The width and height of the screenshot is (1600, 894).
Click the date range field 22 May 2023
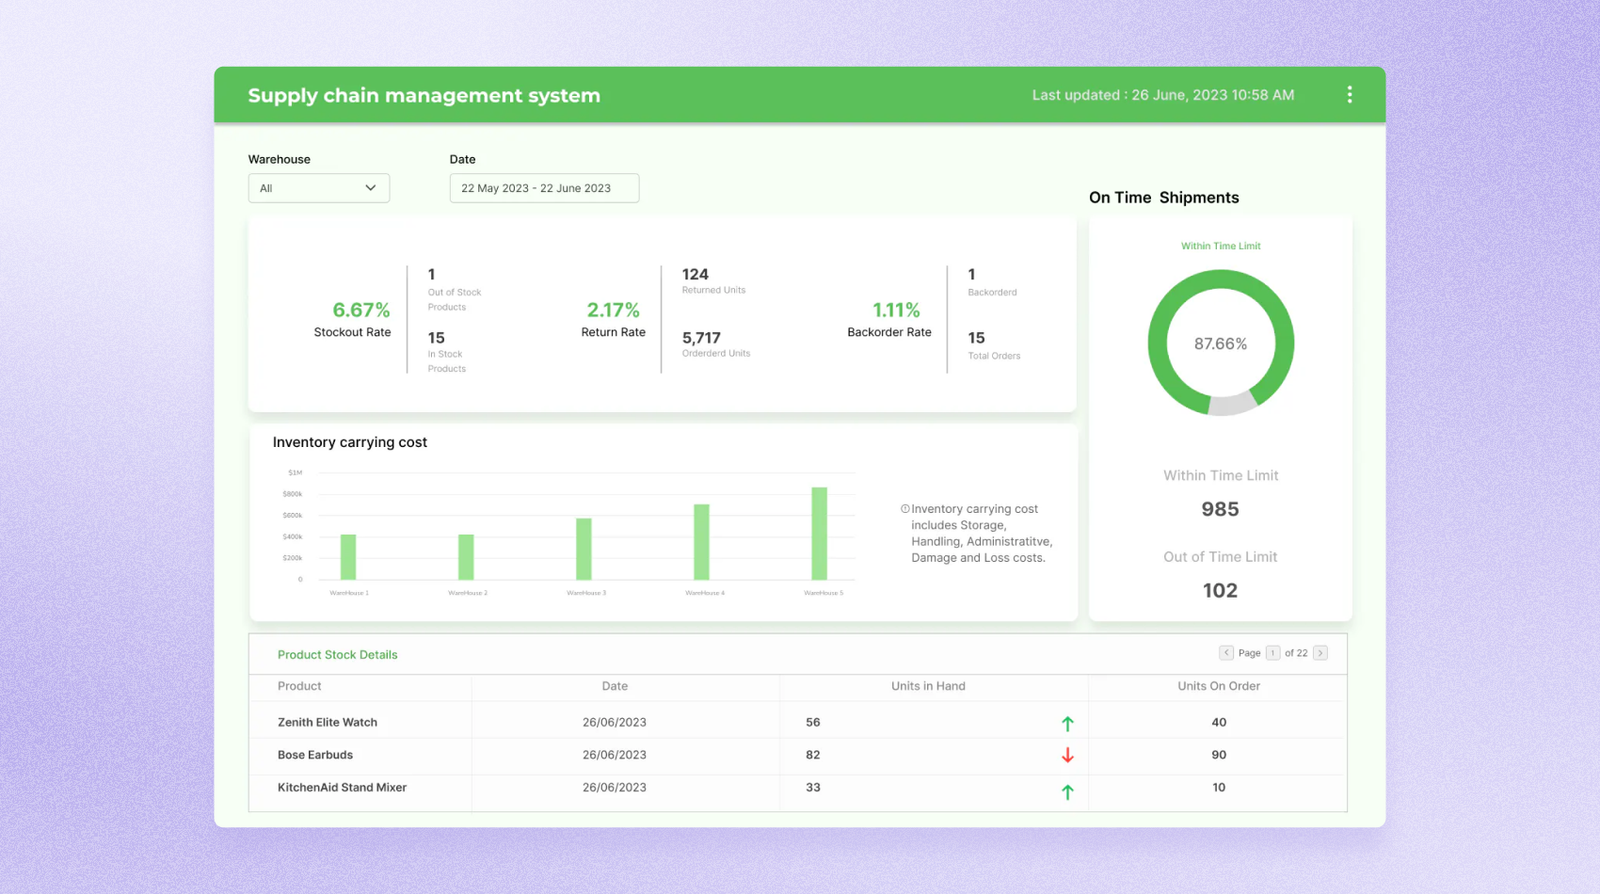click(544, 188)
